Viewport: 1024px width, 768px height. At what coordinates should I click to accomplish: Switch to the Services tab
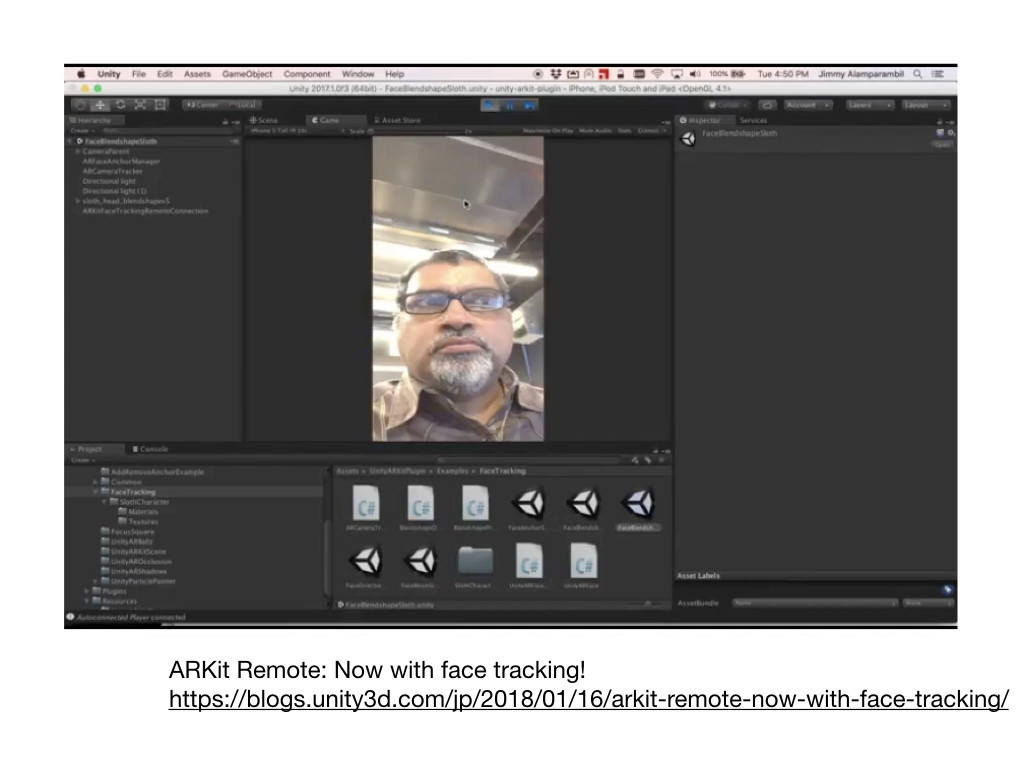[754, 120]
